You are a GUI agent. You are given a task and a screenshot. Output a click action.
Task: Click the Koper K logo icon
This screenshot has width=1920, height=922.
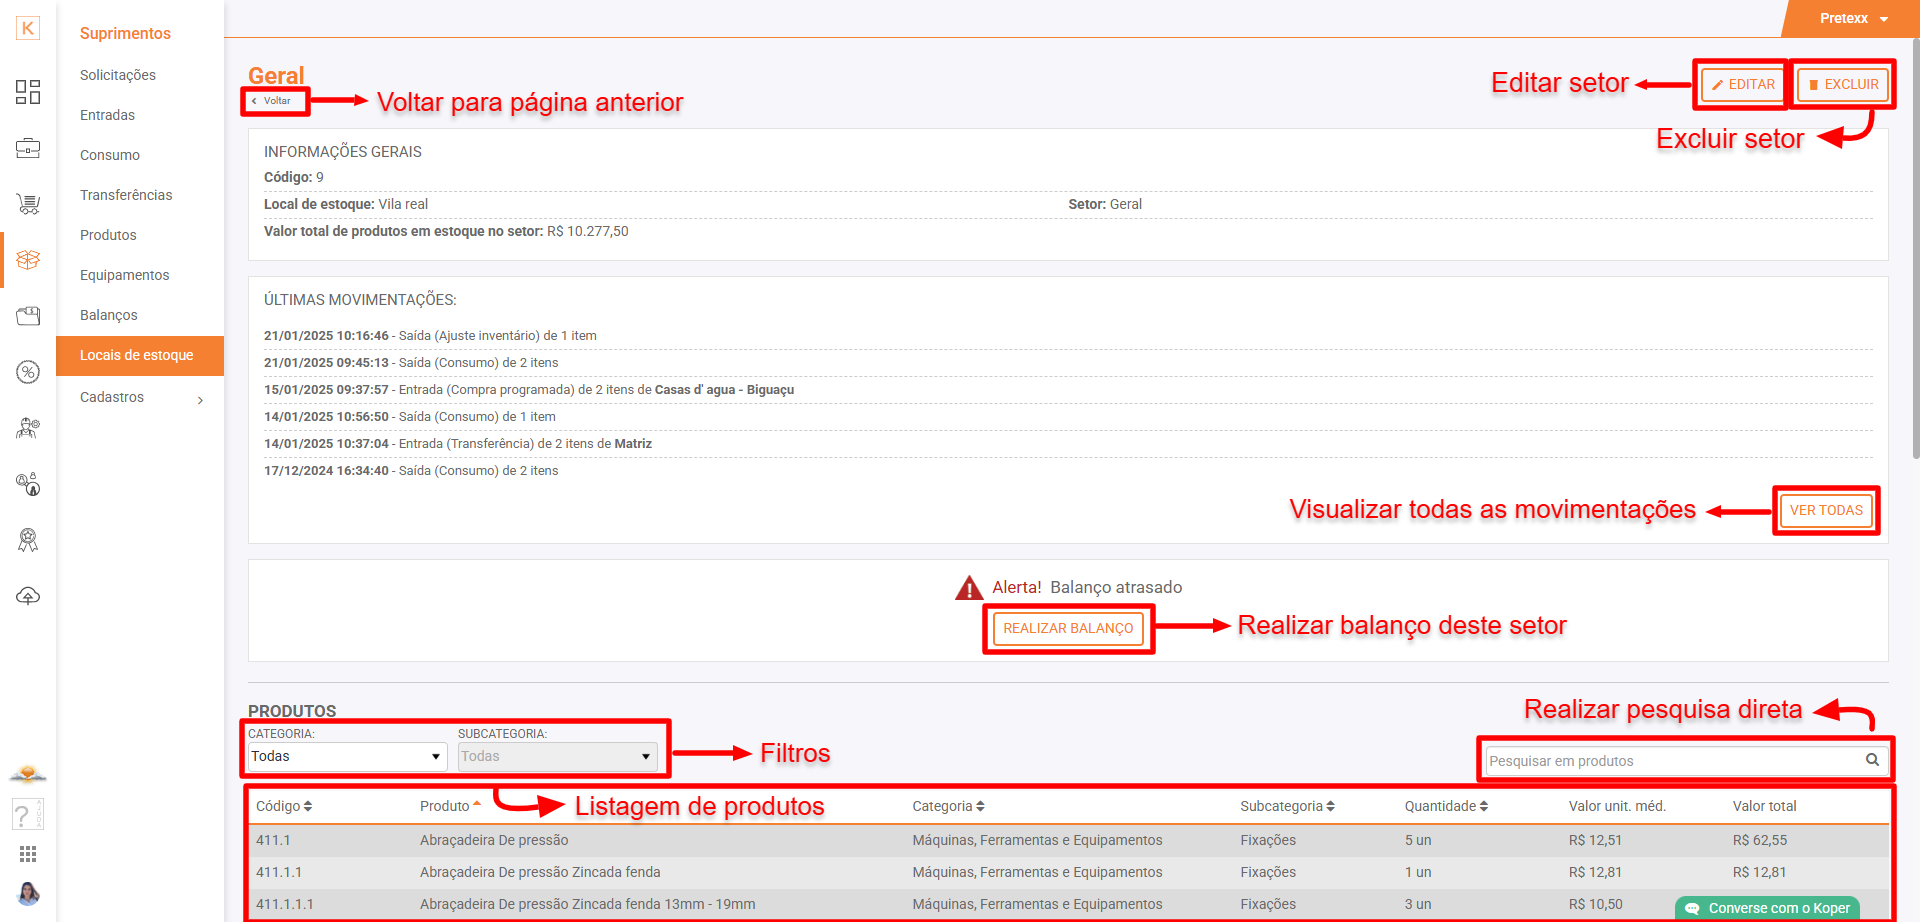(x=28, y=28)
